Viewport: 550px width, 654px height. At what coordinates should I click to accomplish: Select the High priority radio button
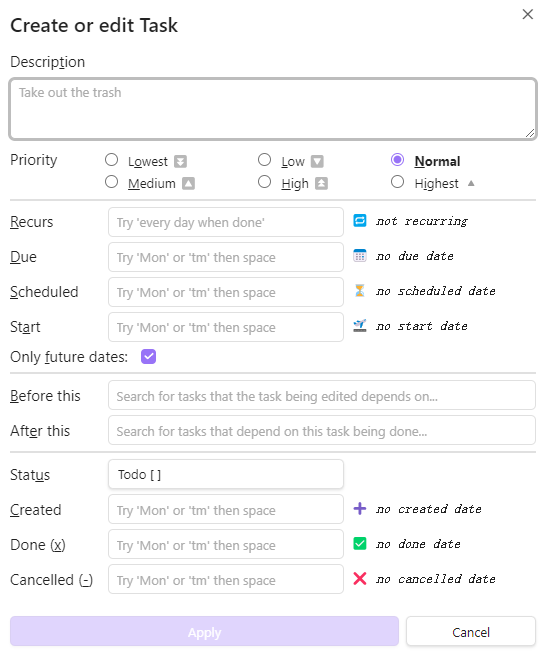264,182
